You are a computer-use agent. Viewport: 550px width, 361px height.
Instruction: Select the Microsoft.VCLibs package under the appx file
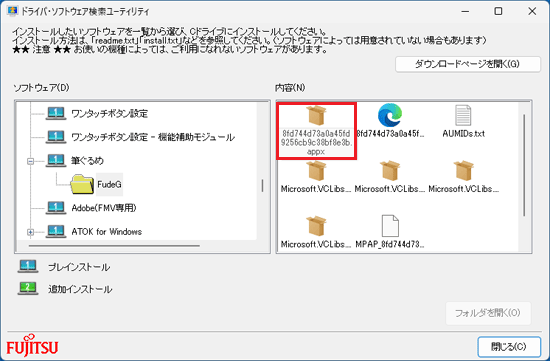[316, 177]
